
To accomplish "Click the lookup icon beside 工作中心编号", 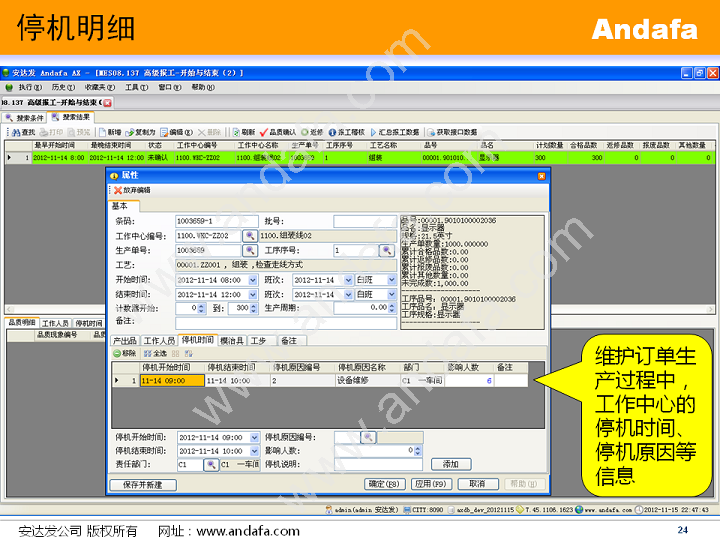I will (x=249, y=236).
